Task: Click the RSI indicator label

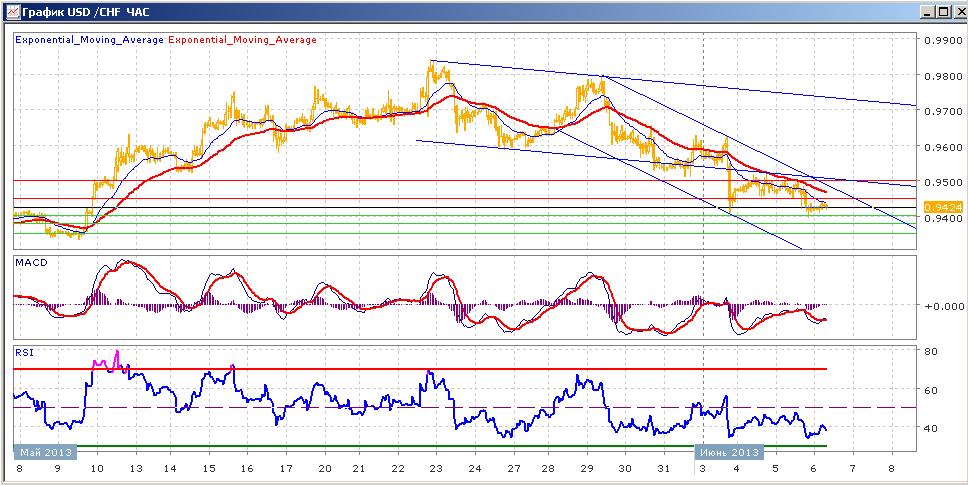Action: 23,354
